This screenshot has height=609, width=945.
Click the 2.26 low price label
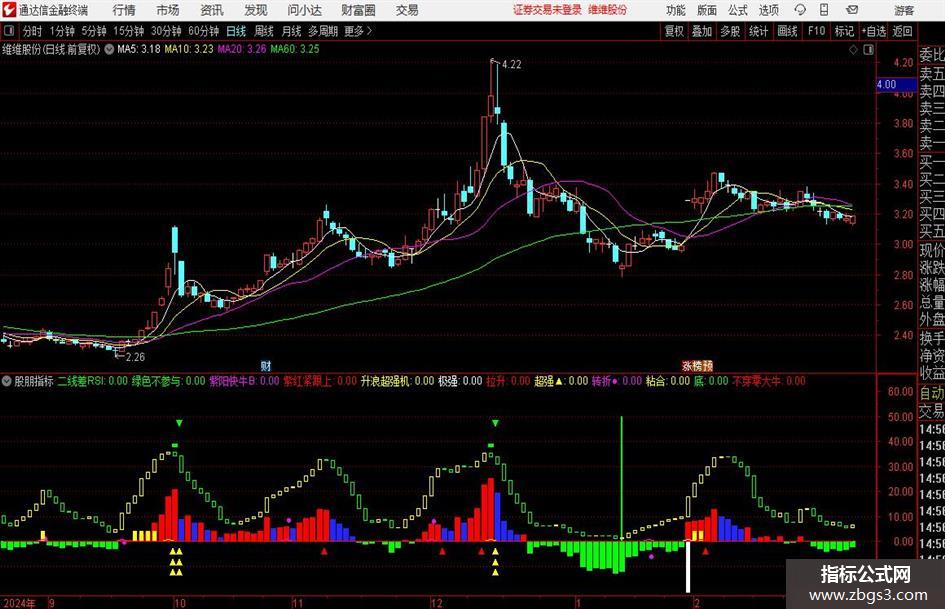[135, 357]
